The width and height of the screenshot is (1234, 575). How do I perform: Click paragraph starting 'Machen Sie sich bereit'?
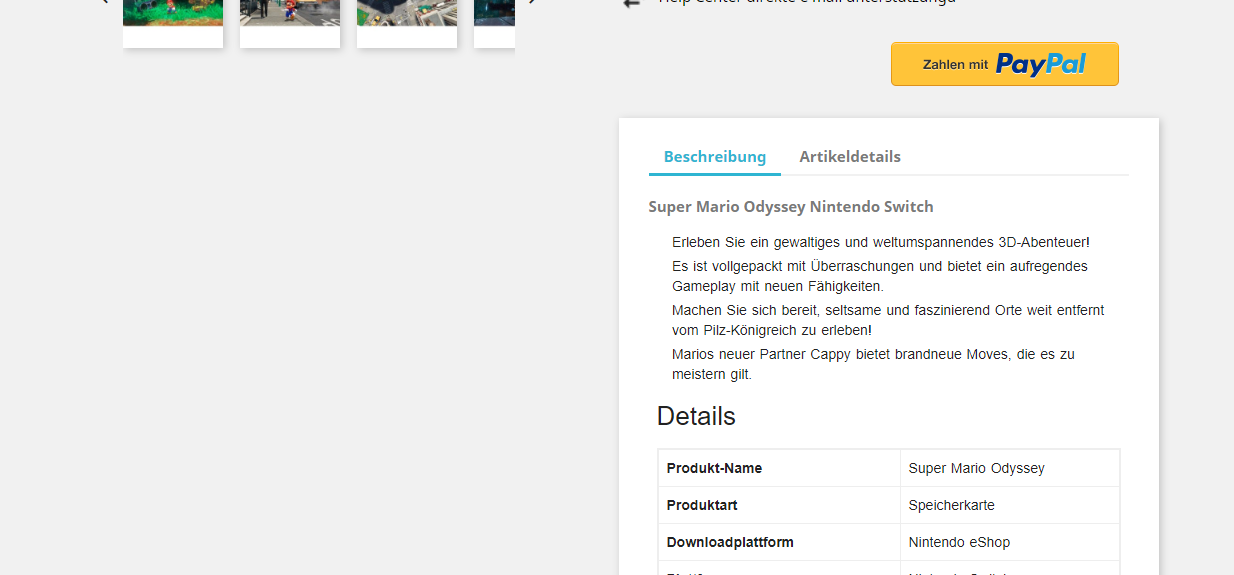click(x=888, y=320)
